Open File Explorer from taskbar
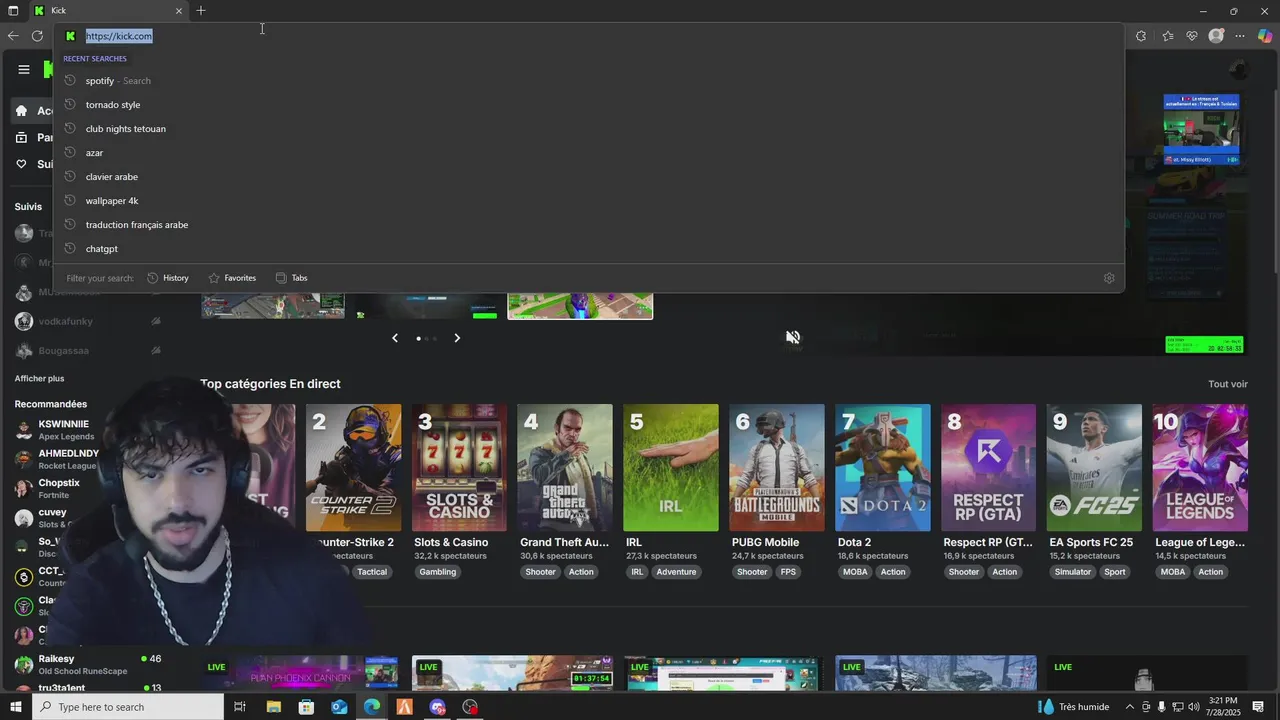 click(x=273, y=707)
